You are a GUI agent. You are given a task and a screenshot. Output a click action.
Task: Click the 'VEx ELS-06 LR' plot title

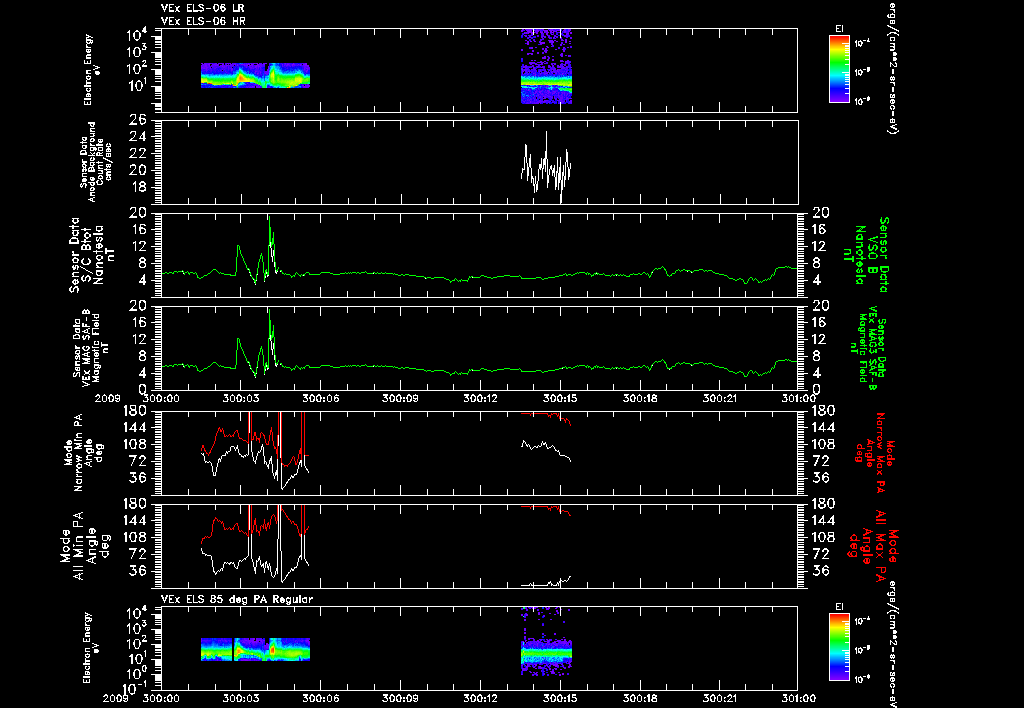click(x=202, y=8)
